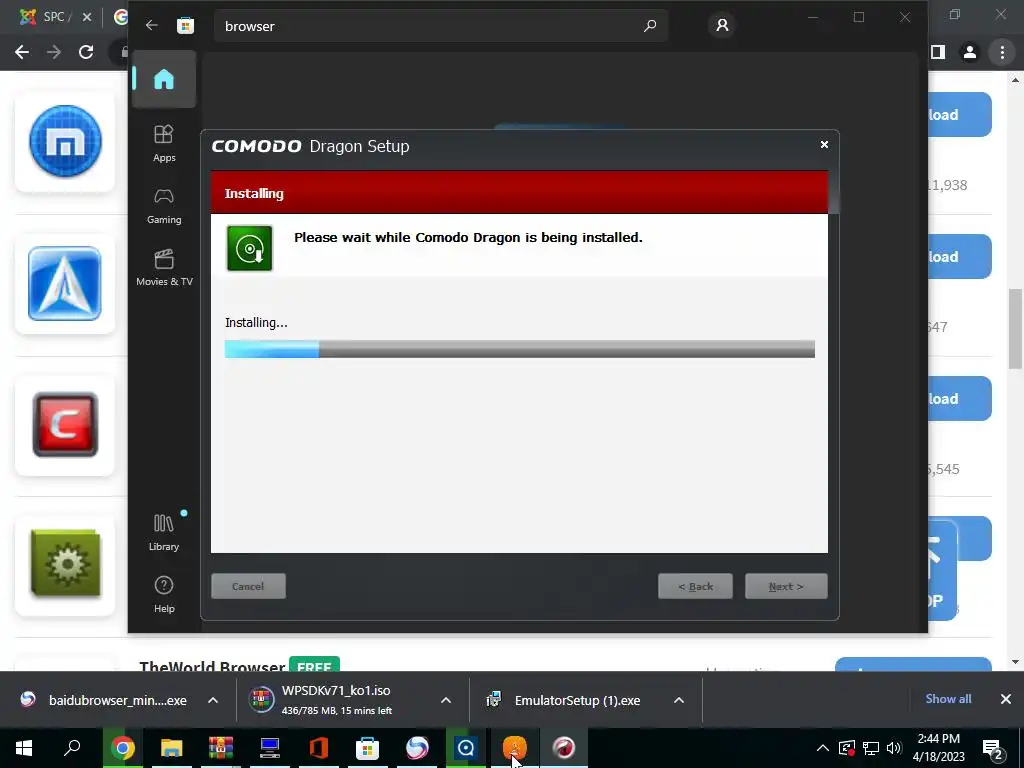Image resolution: width=1024 pixels, height=768 pixels.
Task: Click the installing progress bar
Action: pyautogui.click(x=520, y=349)
